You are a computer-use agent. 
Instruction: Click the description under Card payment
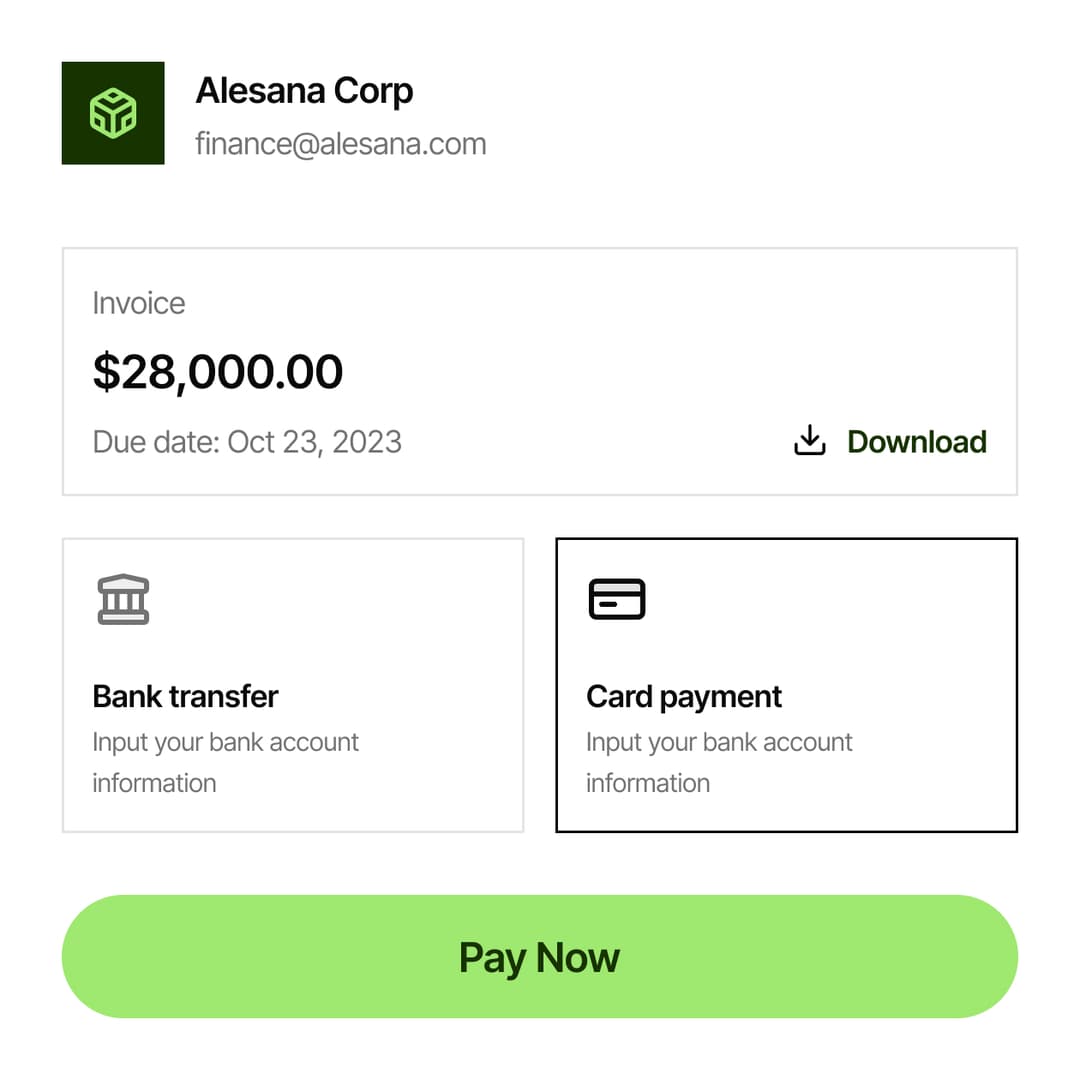719,762
